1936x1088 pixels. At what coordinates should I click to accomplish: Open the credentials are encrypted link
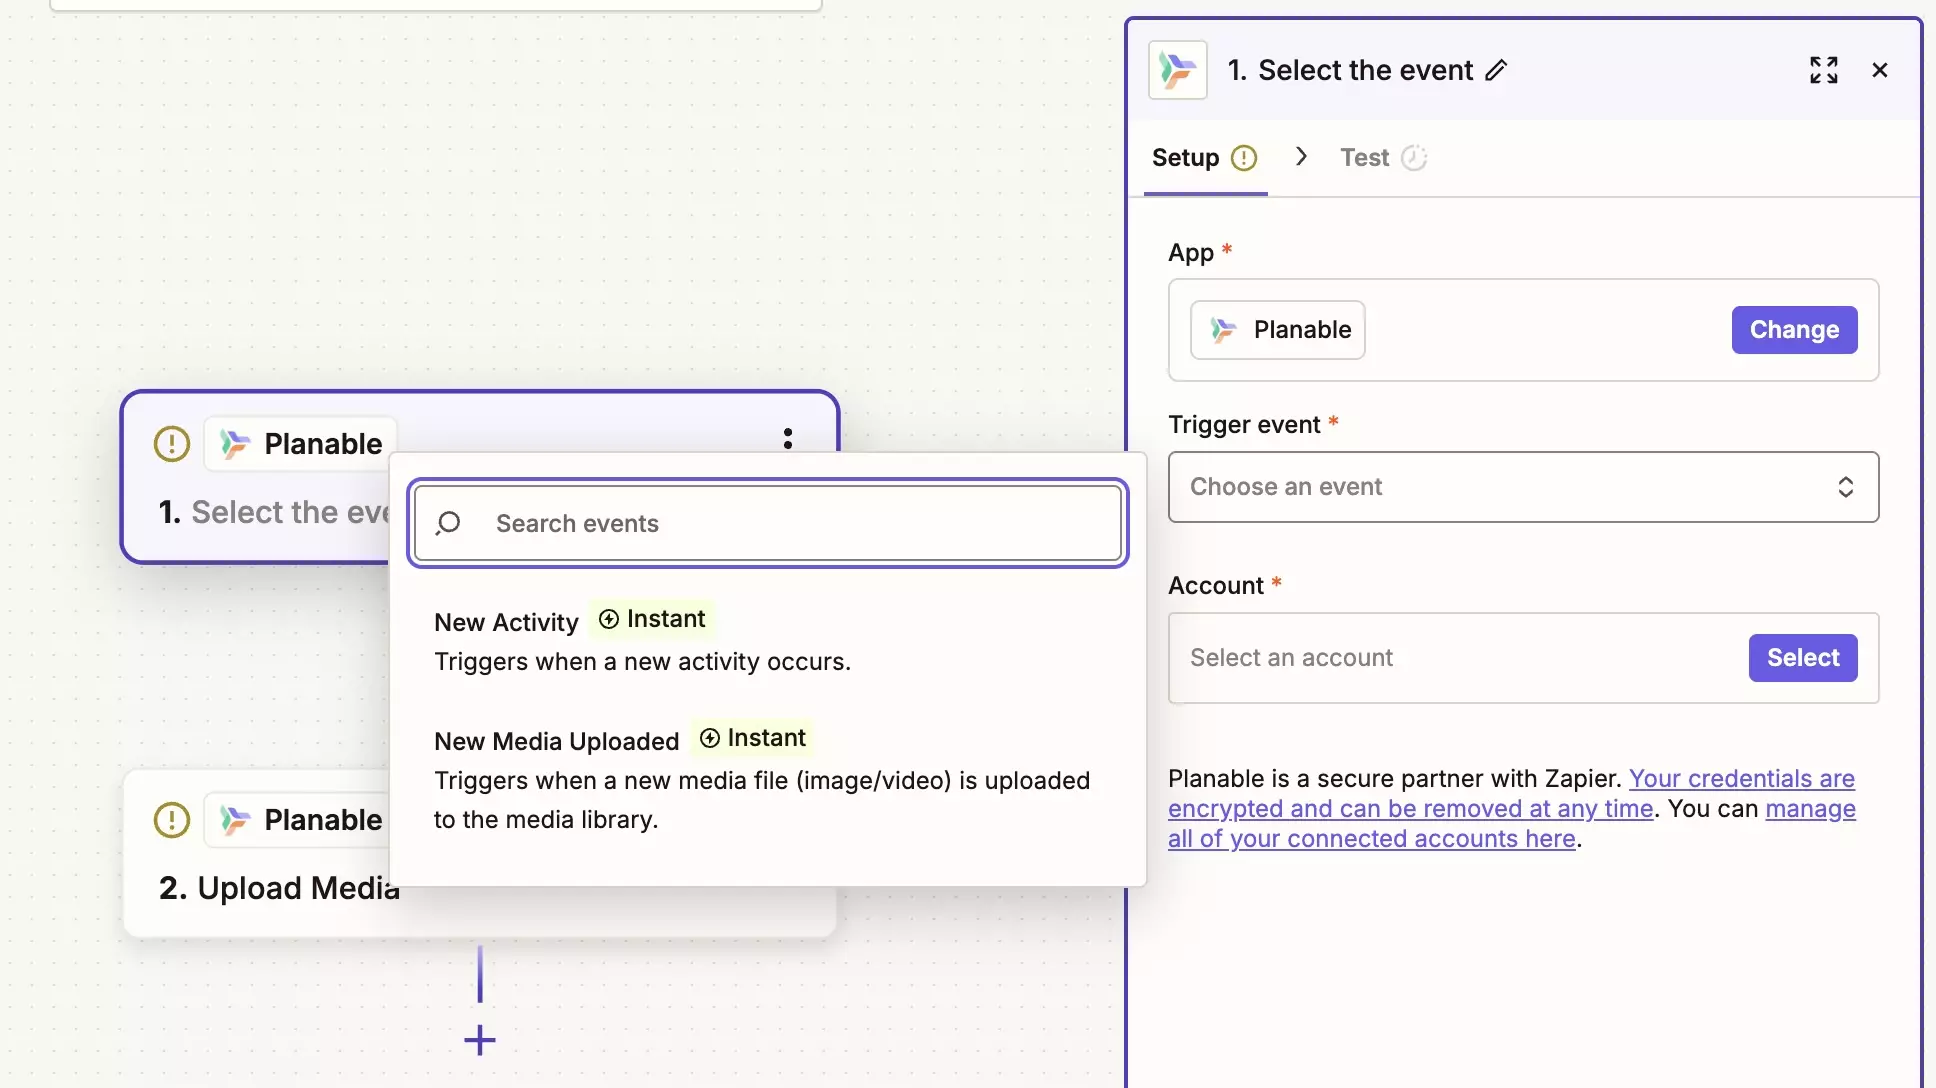click(1410, 808)
